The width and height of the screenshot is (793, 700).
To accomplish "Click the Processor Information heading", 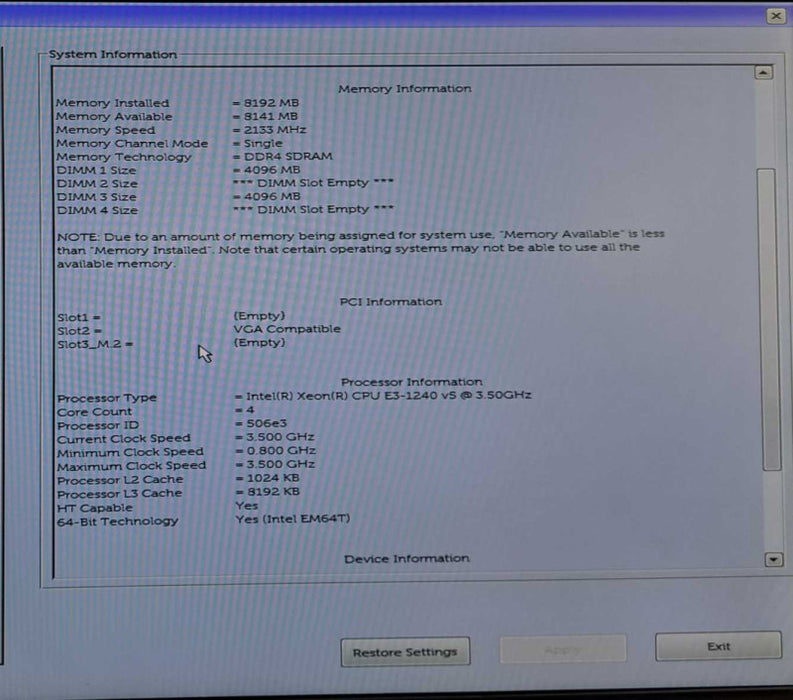I will click(x=412, y=382).
